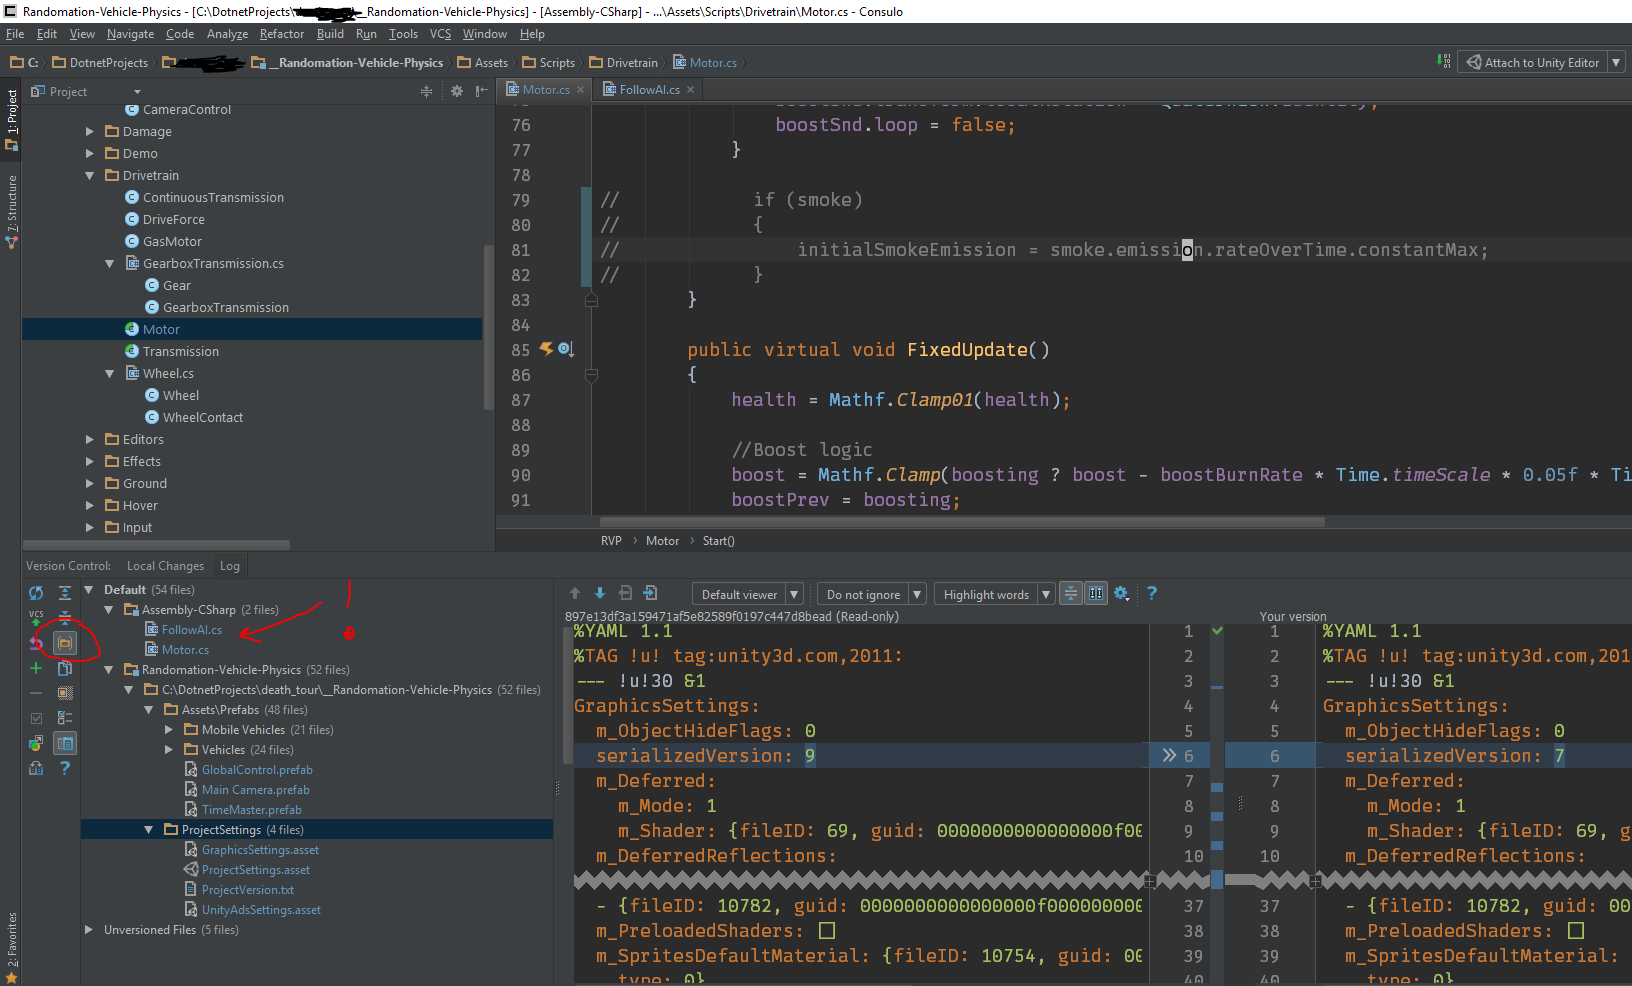Click the green New Changelist plus icon
Screen dimensions: 1632x986
[36, 668]
